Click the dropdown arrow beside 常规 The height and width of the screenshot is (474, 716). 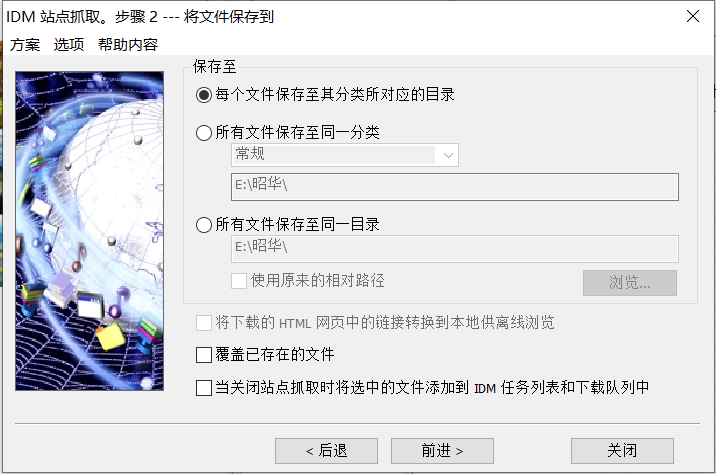448,155
